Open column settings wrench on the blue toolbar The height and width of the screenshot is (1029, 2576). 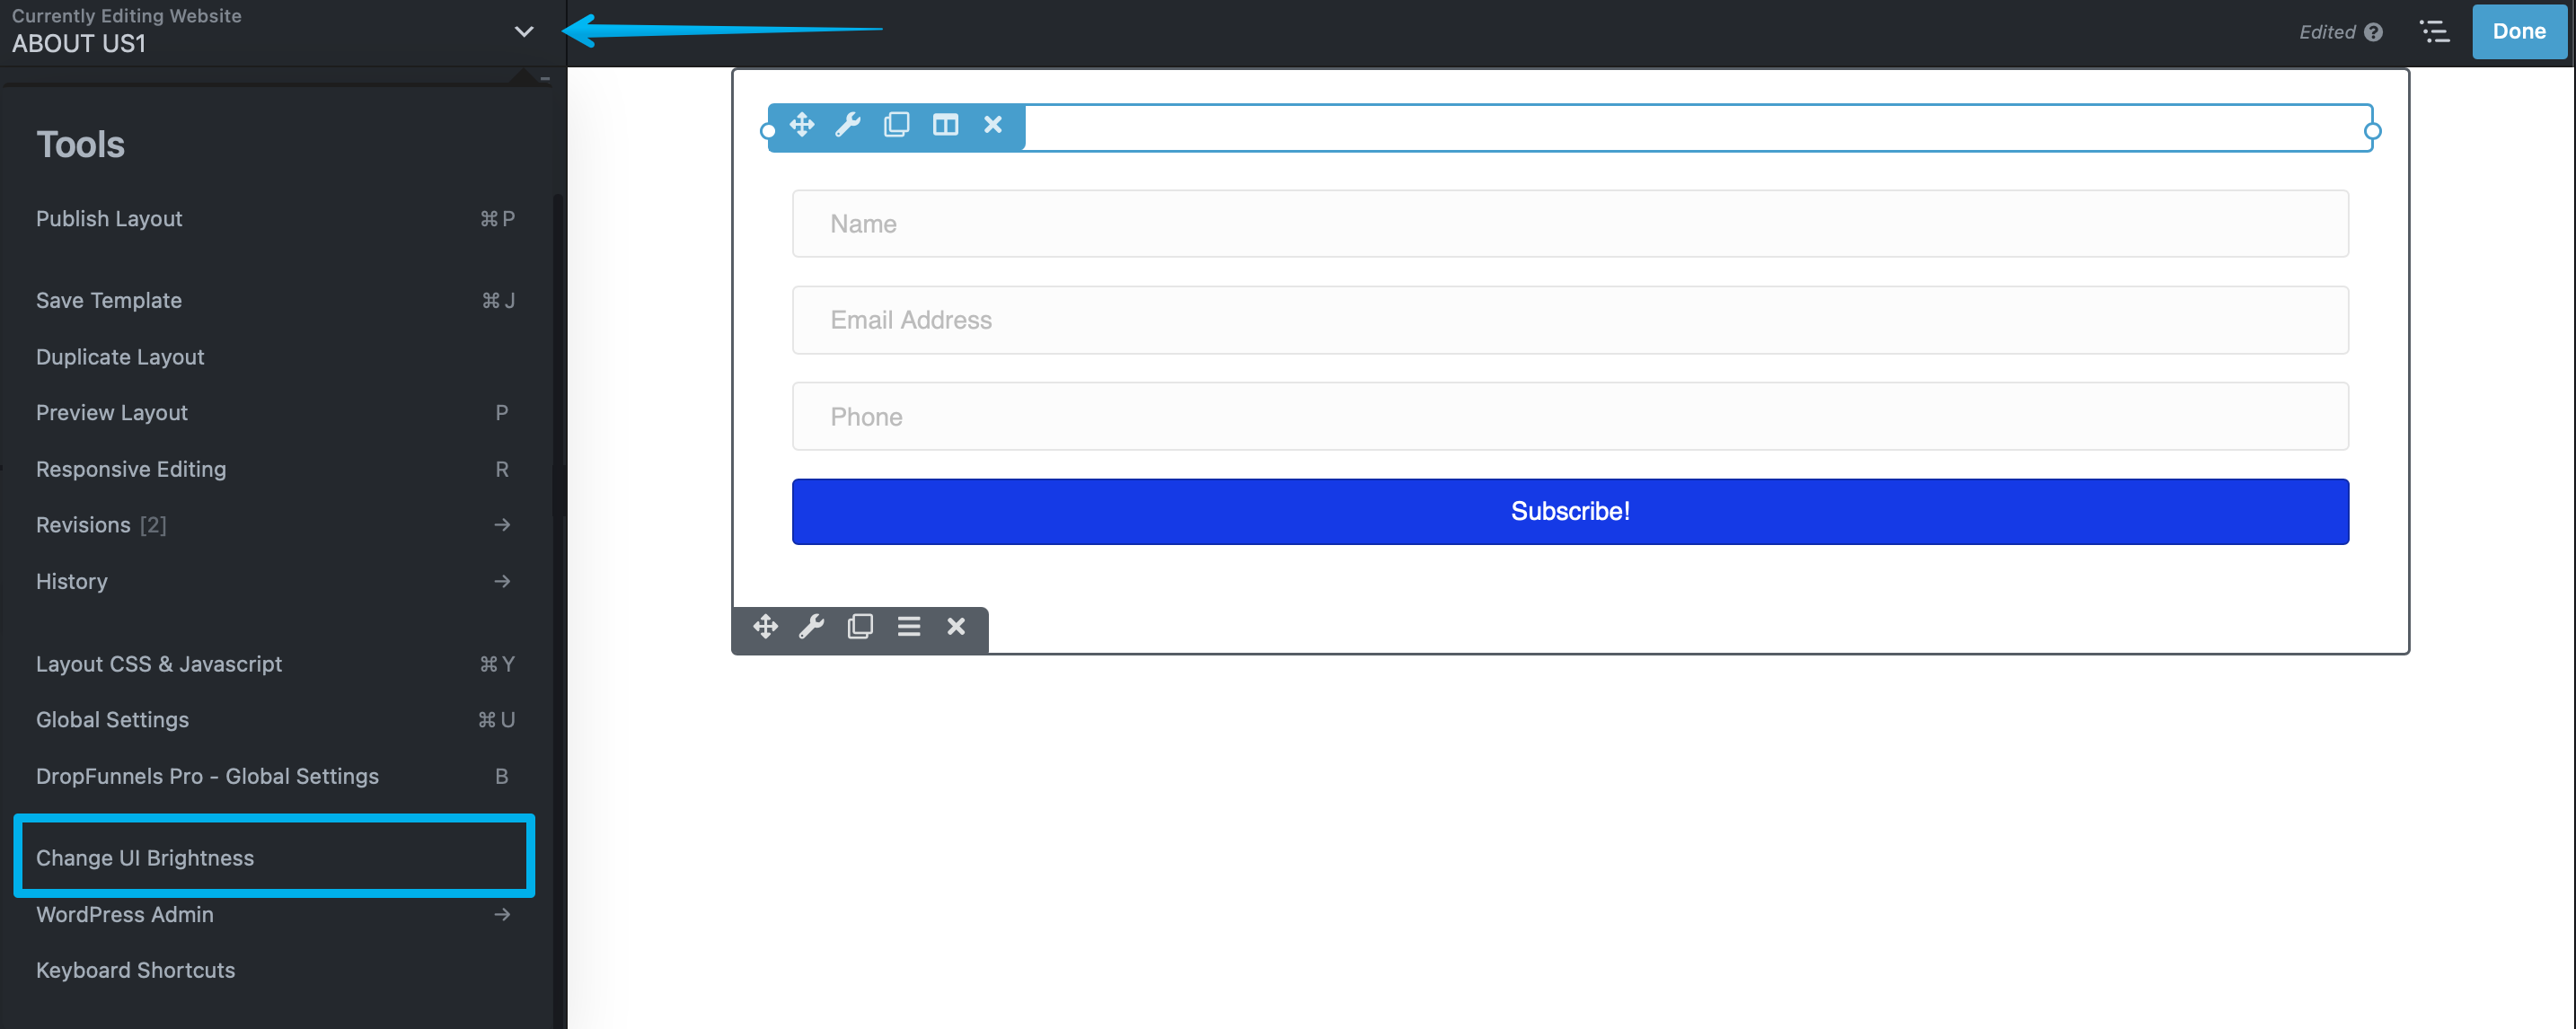[848, 125]
